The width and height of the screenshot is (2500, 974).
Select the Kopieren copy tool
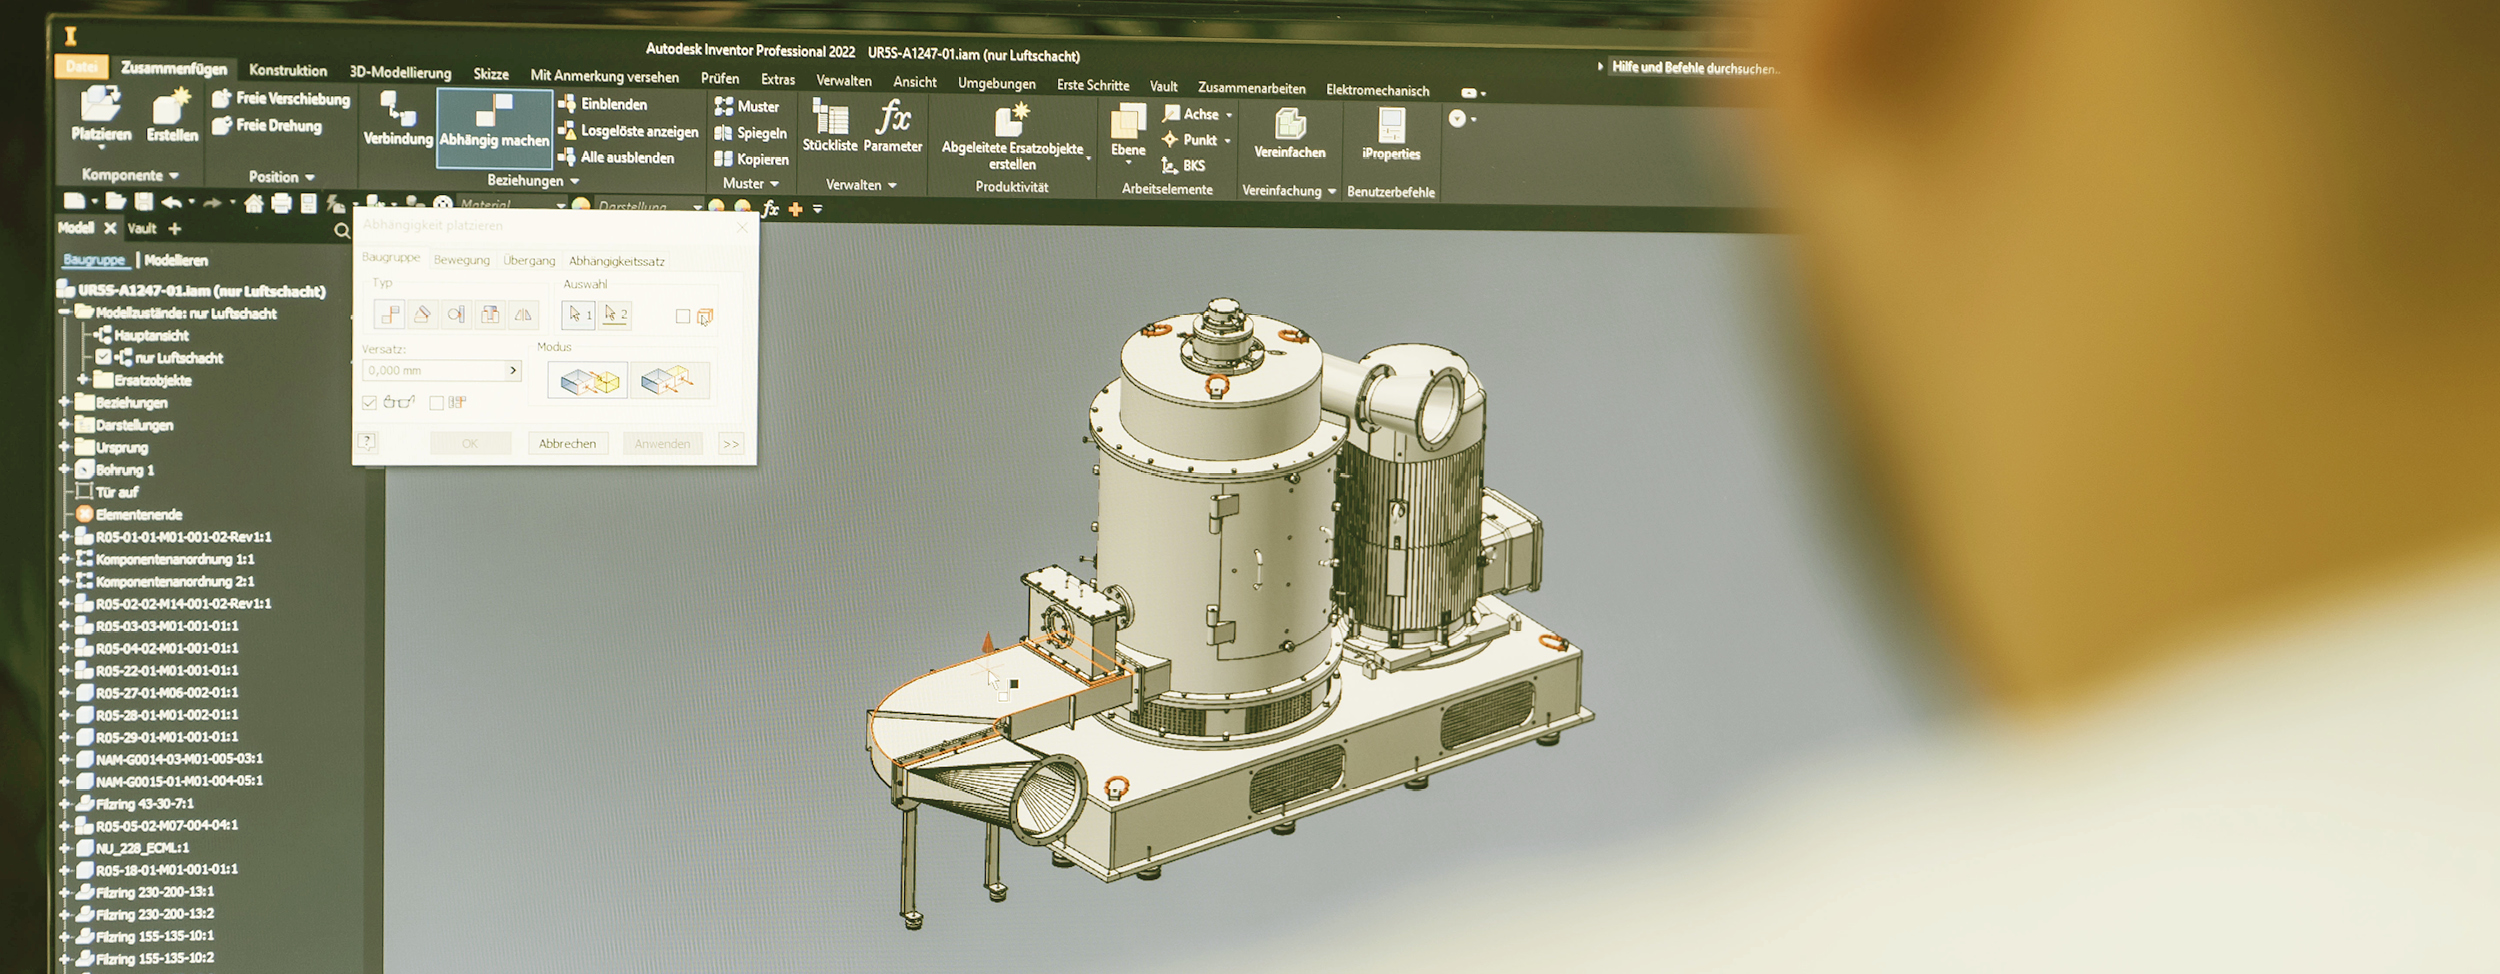coord(752,159)
